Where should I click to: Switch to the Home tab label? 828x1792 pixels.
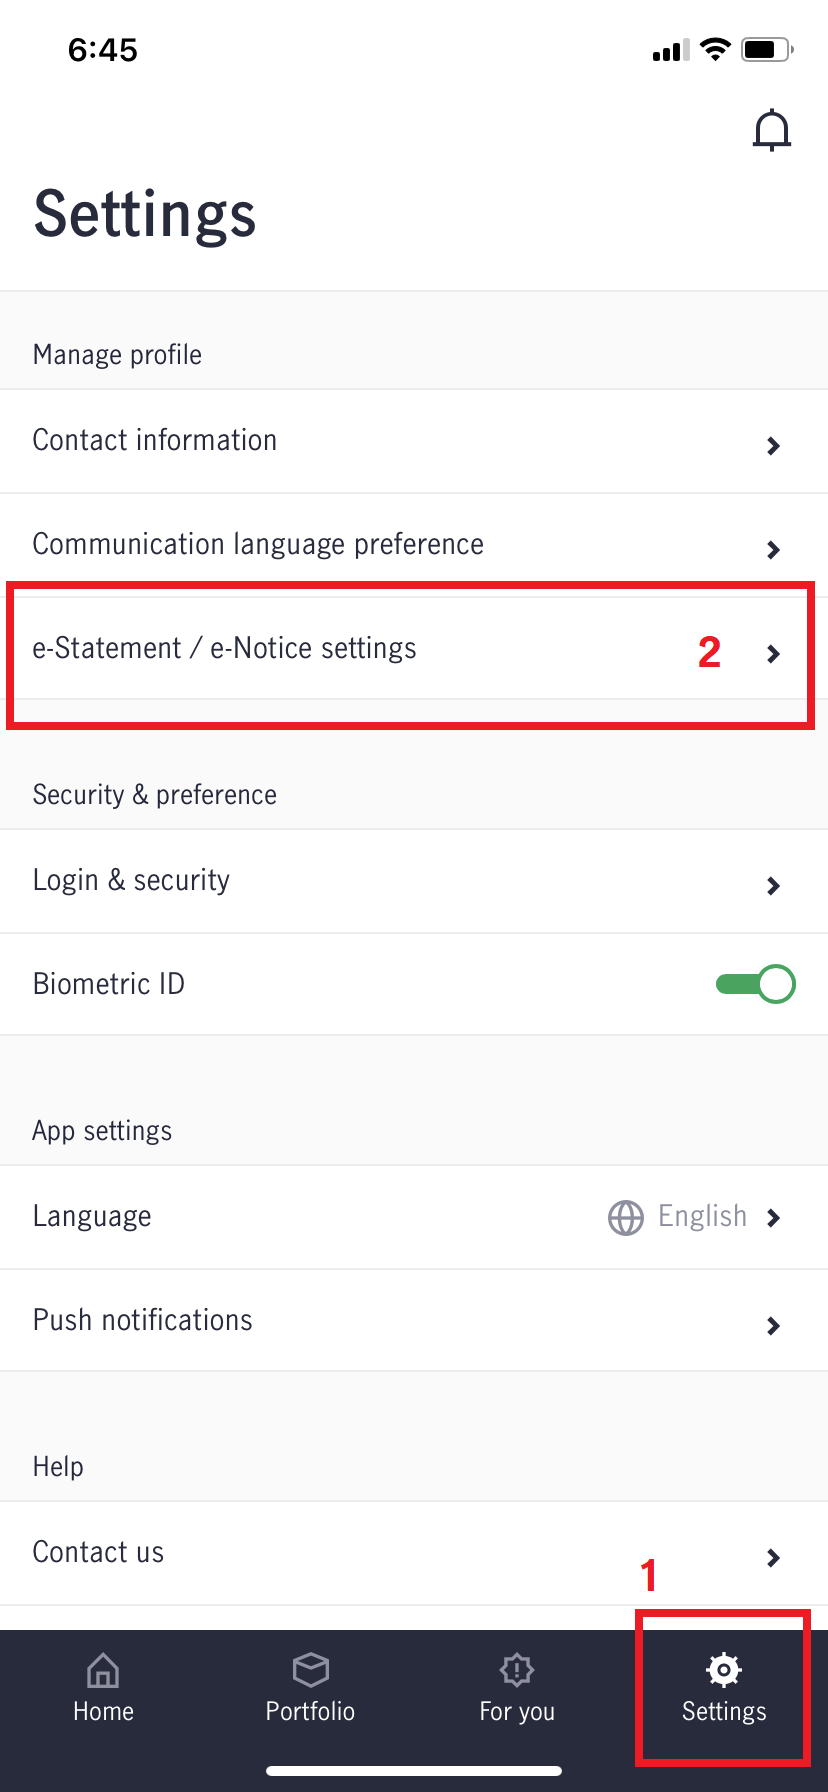(x=103, y=1711)
